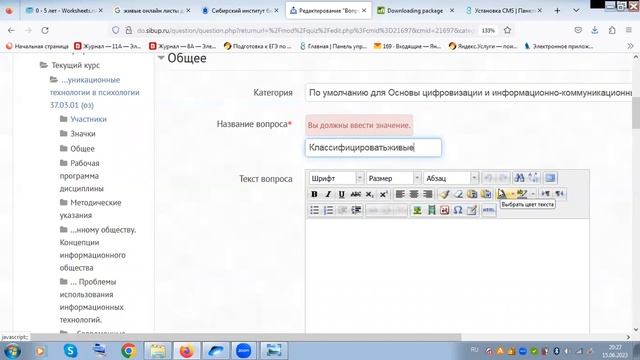Image resolution: width=640 pixels, height=360 pixels.
Task: Insert a bulleted list
Action: click(x=314, y=210)
